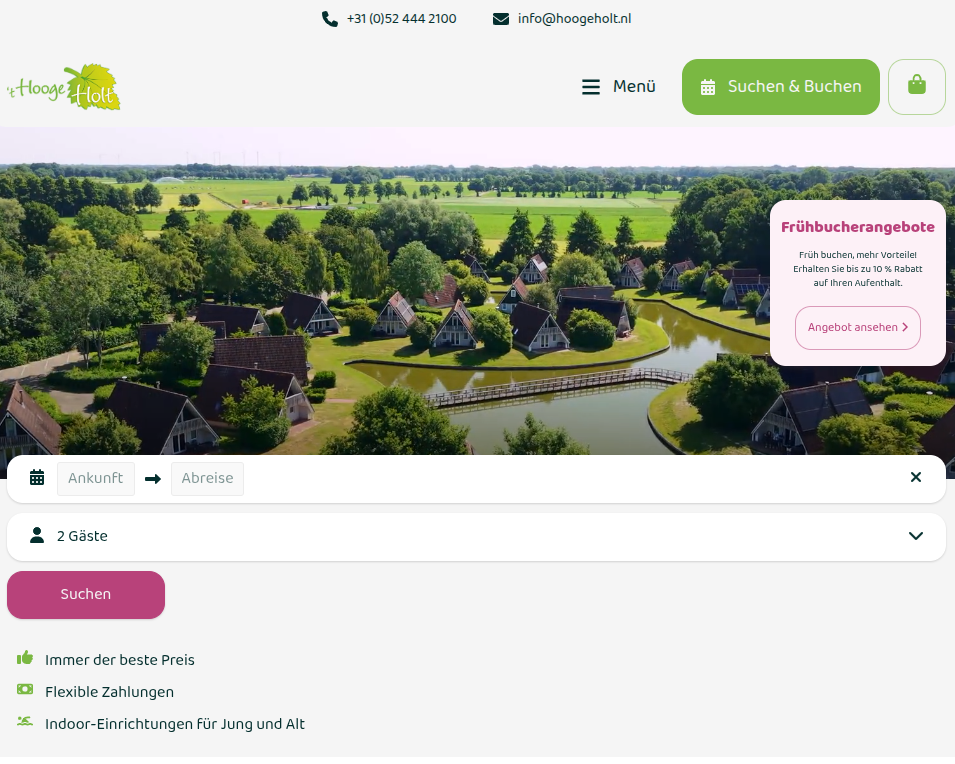Click the hamburger Menü icon

591,87
